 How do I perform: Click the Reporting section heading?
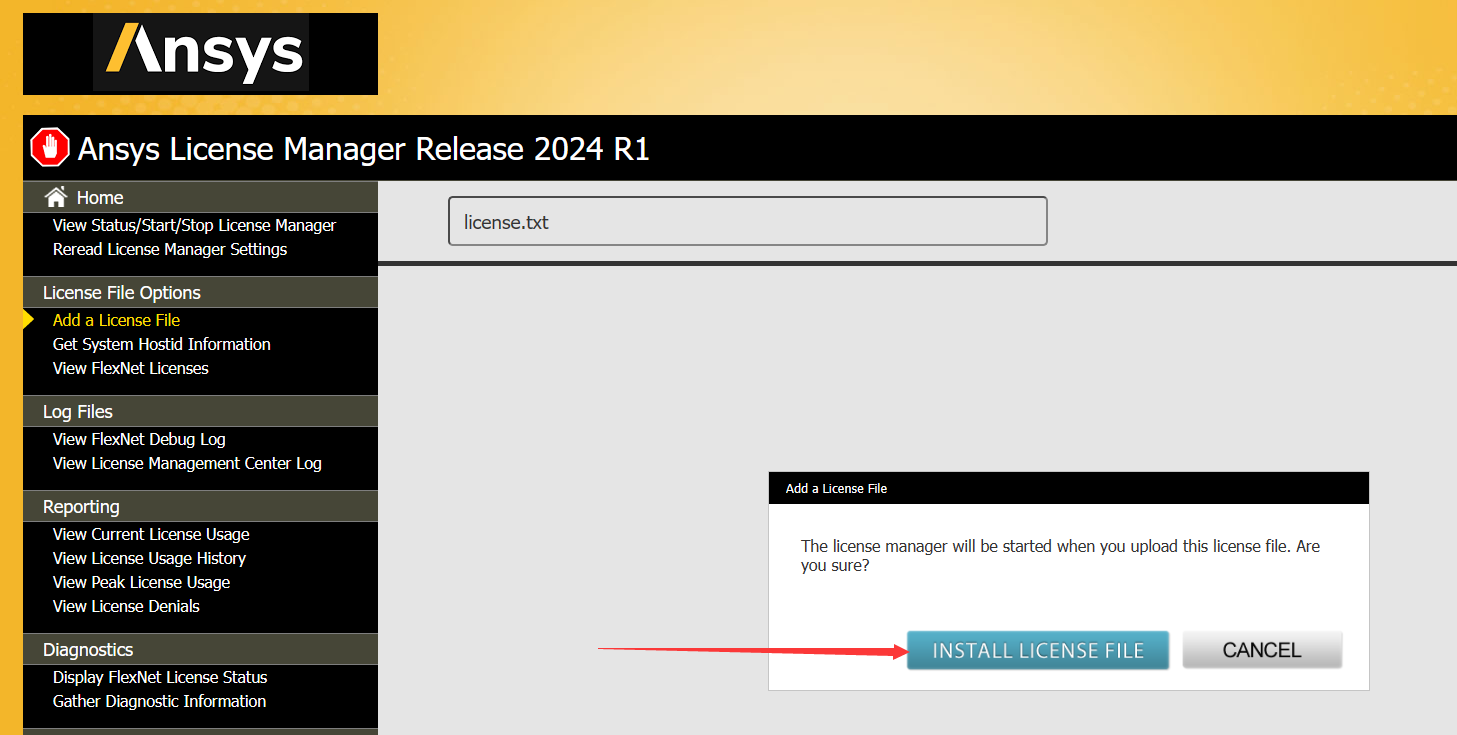click(81, 506)
